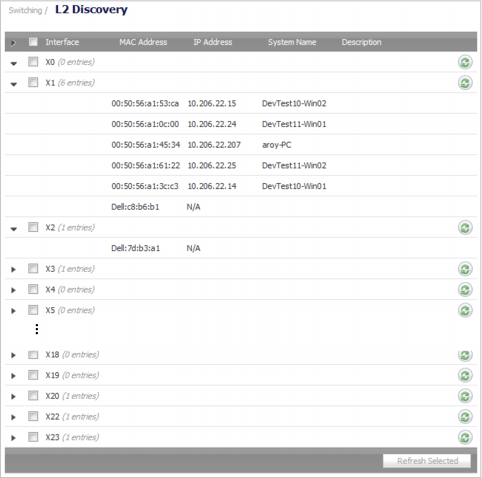482x478 pixels.
Task: Refresh the X18 interface row
Action: click(465, 355)
